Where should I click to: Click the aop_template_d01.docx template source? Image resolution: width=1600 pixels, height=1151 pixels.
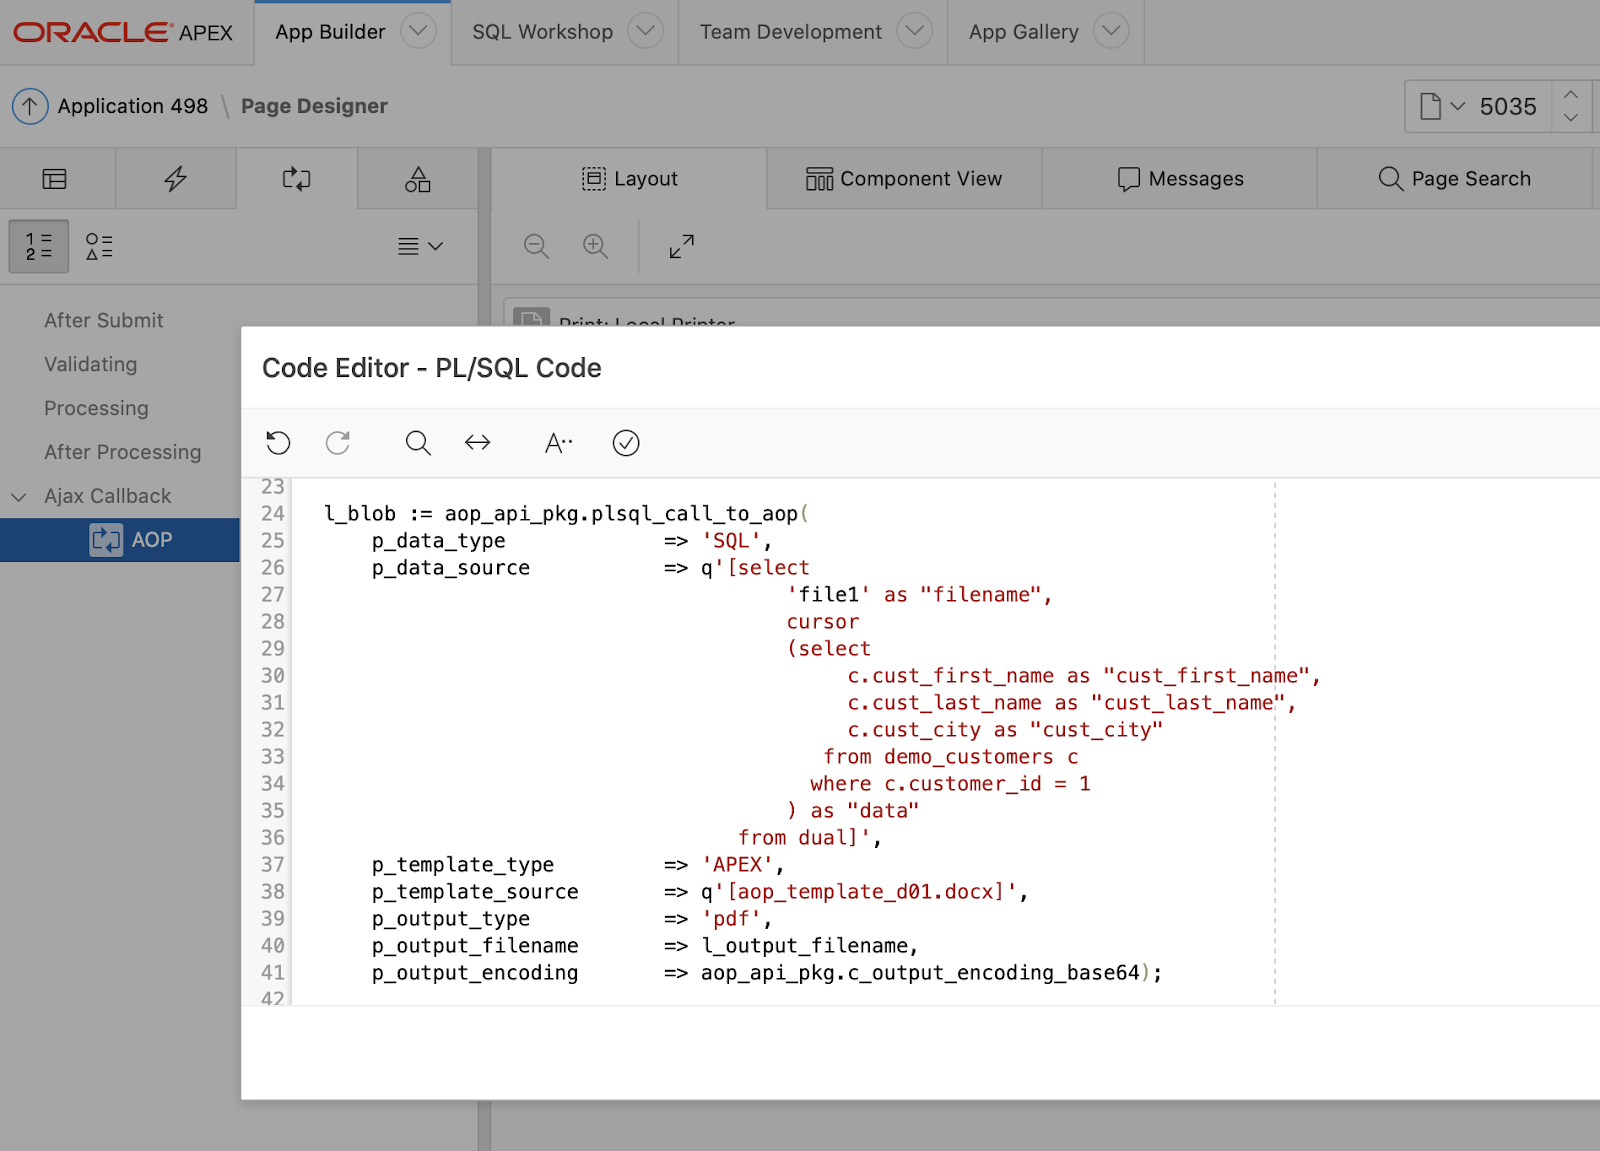coord(864,892)
